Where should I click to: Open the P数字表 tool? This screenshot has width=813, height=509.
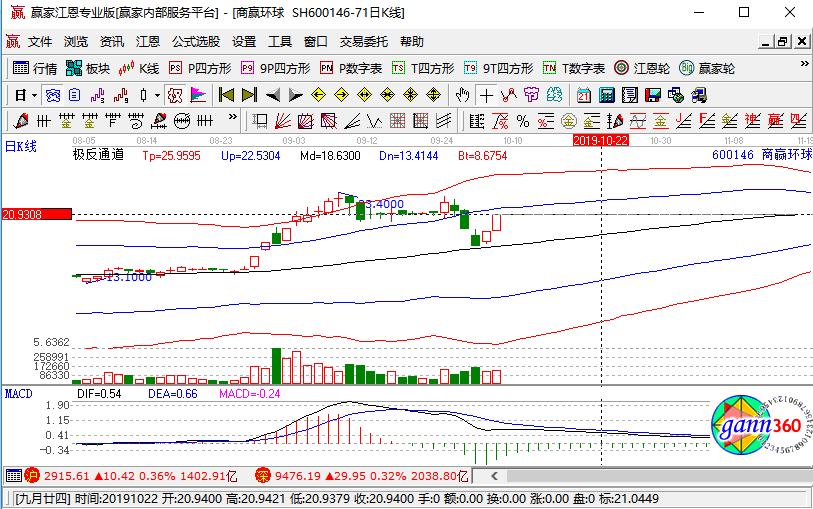click(351, 68)
